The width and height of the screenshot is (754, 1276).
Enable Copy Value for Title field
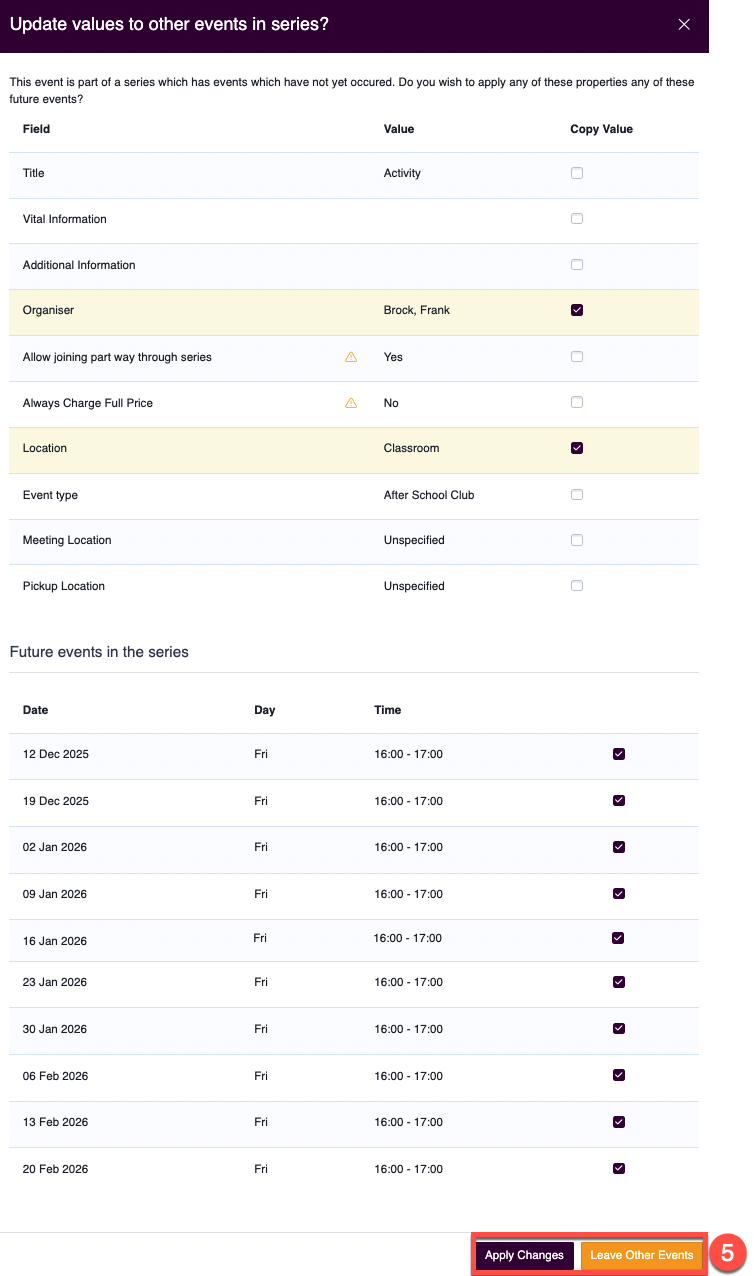pos(577,173)
